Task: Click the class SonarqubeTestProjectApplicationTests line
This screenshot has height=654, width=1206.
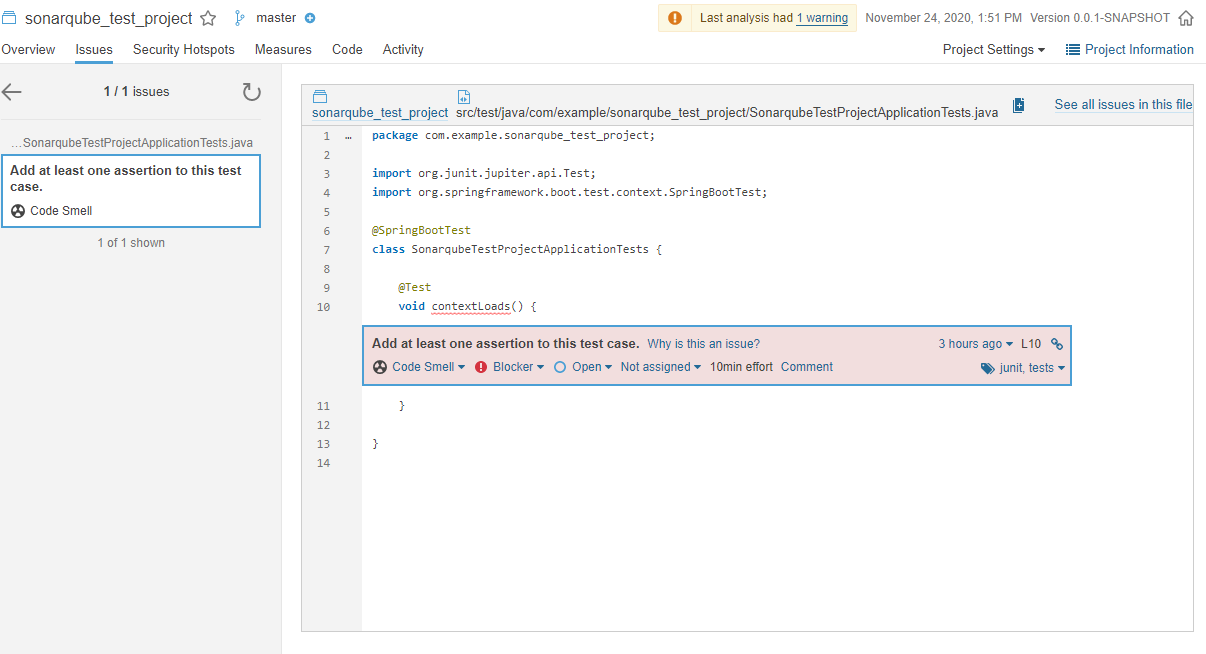Action: coord(517,249)
